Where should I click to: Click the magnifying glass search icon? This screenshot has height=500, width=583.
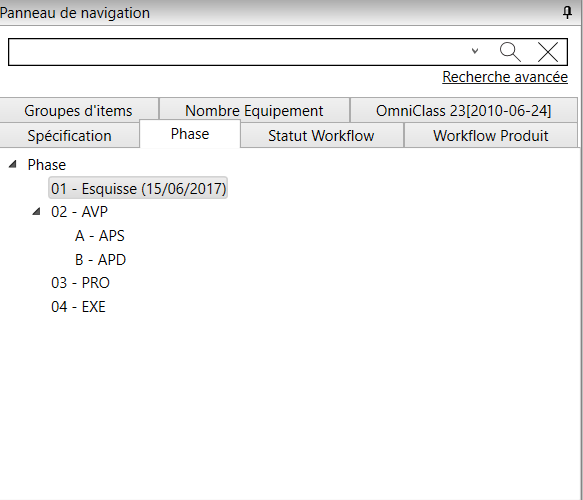510,52
